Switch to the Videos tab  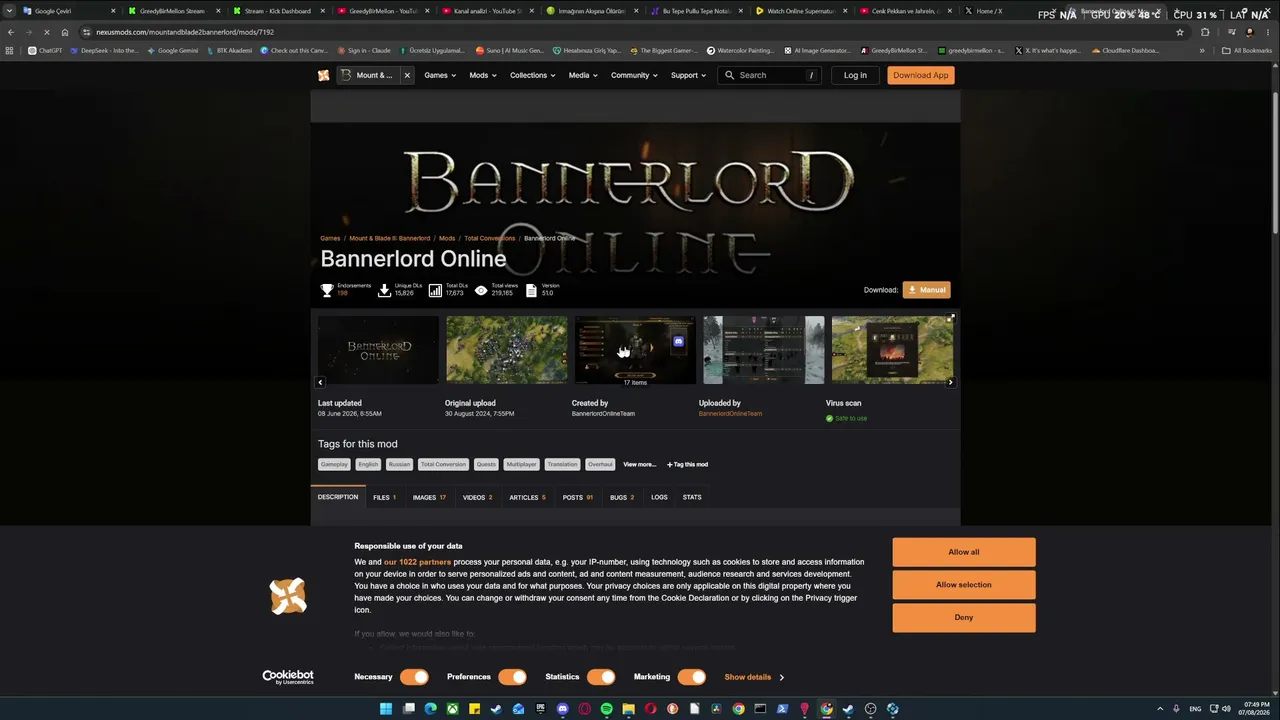(477, 497)
